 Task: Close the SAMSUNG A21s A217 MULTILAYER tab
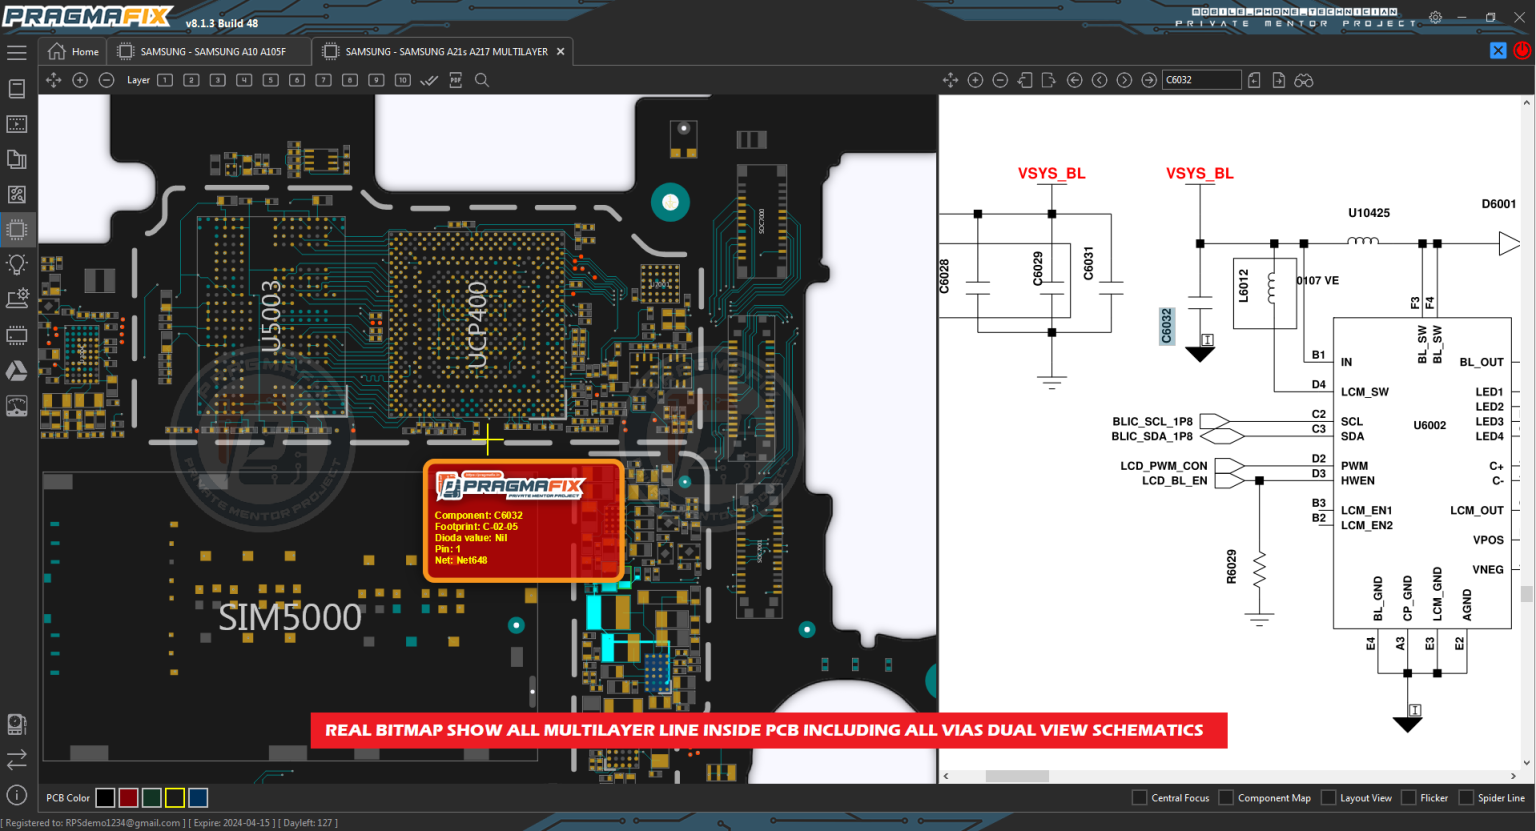click(560, 52)
